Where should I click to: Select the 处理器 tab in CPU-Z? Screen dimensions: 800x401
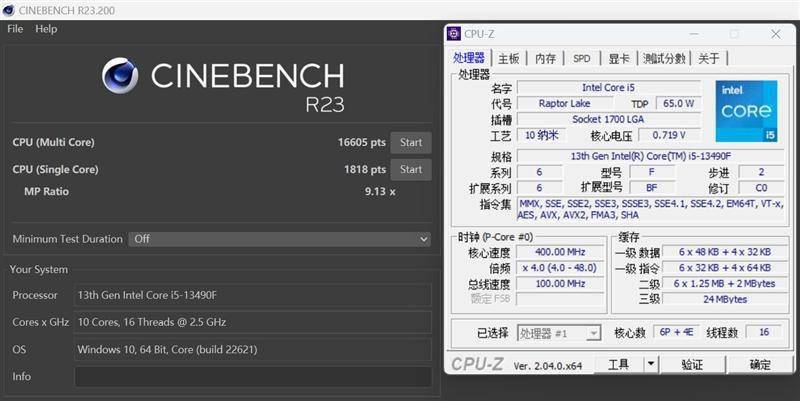click(469, 58)
